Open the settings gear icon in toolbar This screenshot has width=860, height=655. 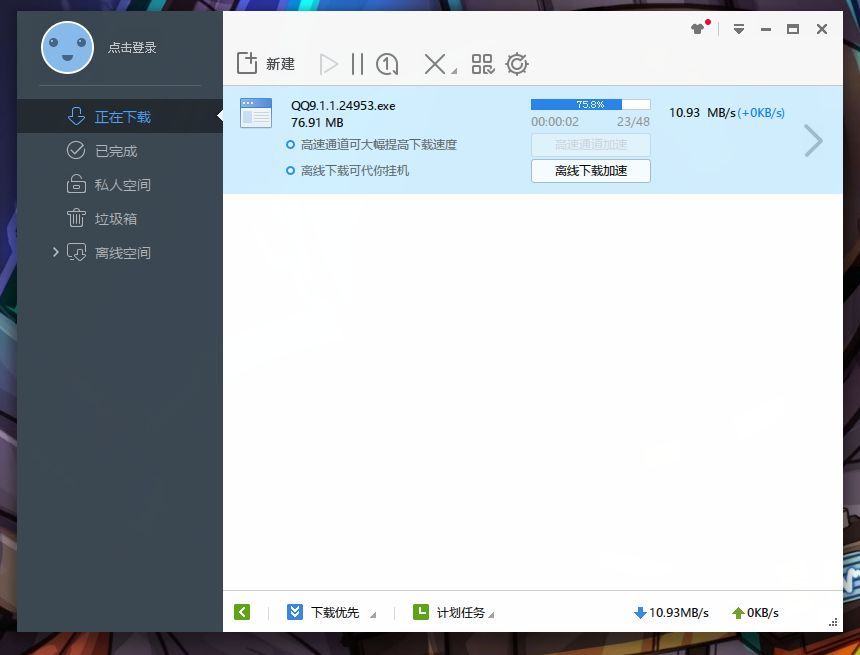(517, 65)
